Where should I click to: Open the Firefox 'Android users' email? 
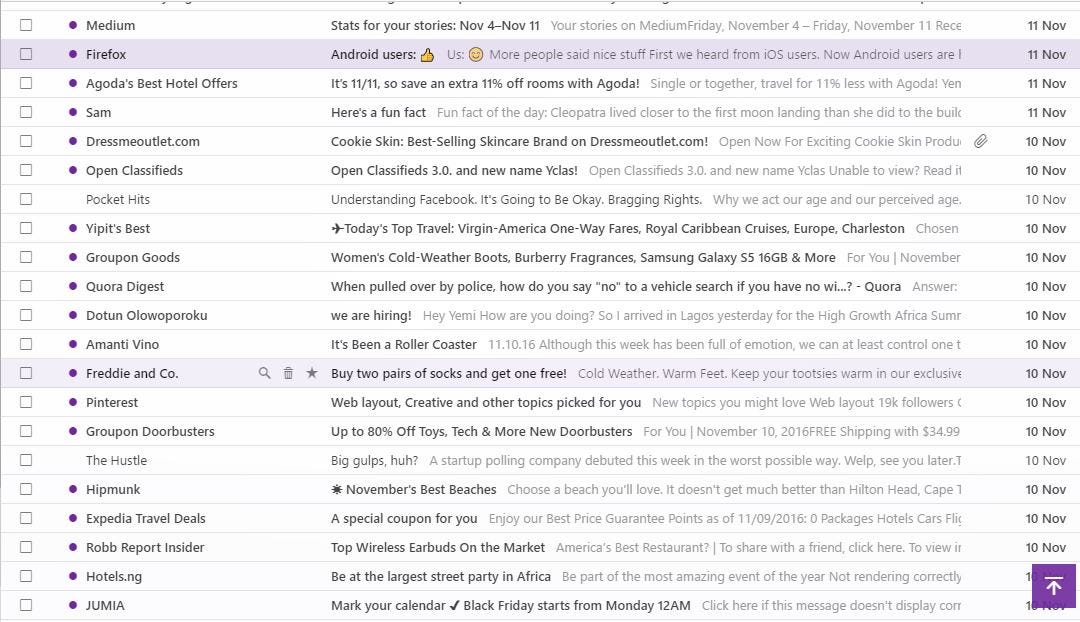[x=382, y=54]
